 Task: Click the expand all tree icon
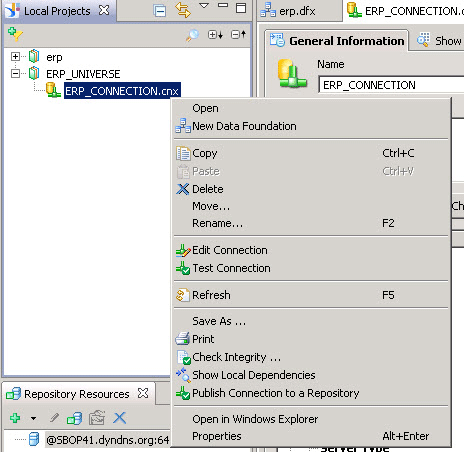tap(216, 34)
